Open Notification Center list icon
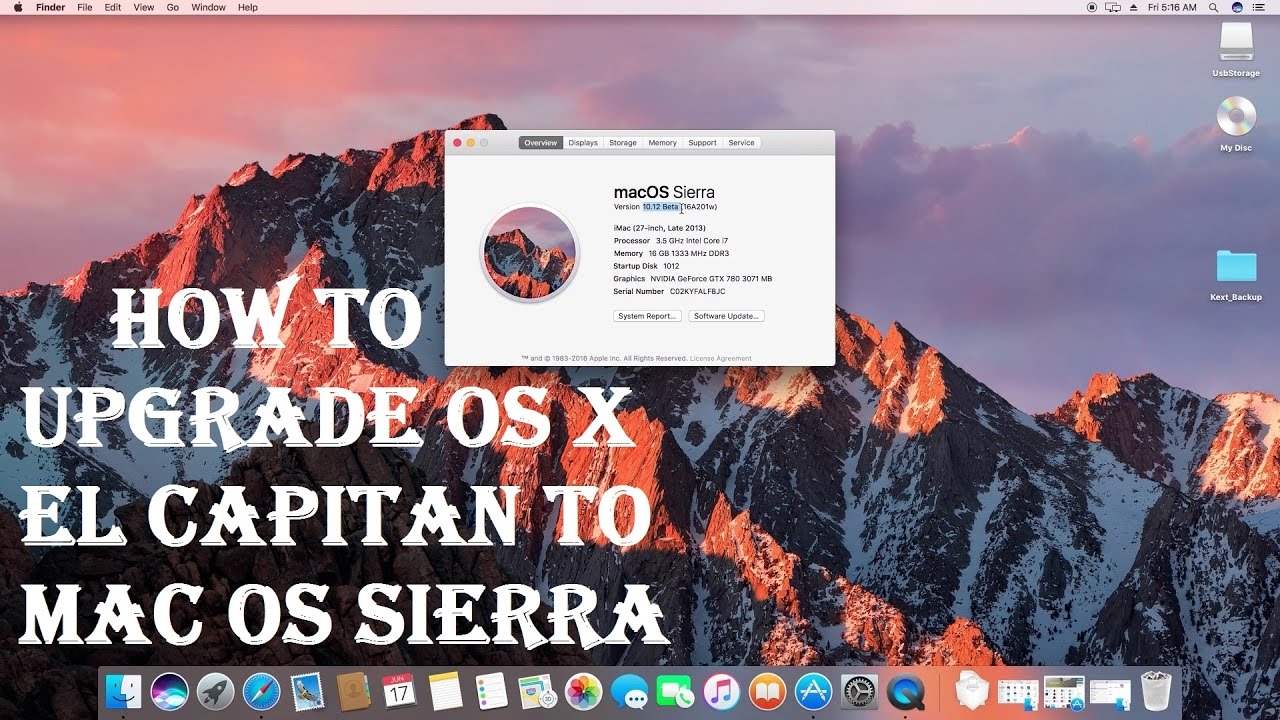The width and height of the screenshot is (1280, 720). pos(1261,7)
